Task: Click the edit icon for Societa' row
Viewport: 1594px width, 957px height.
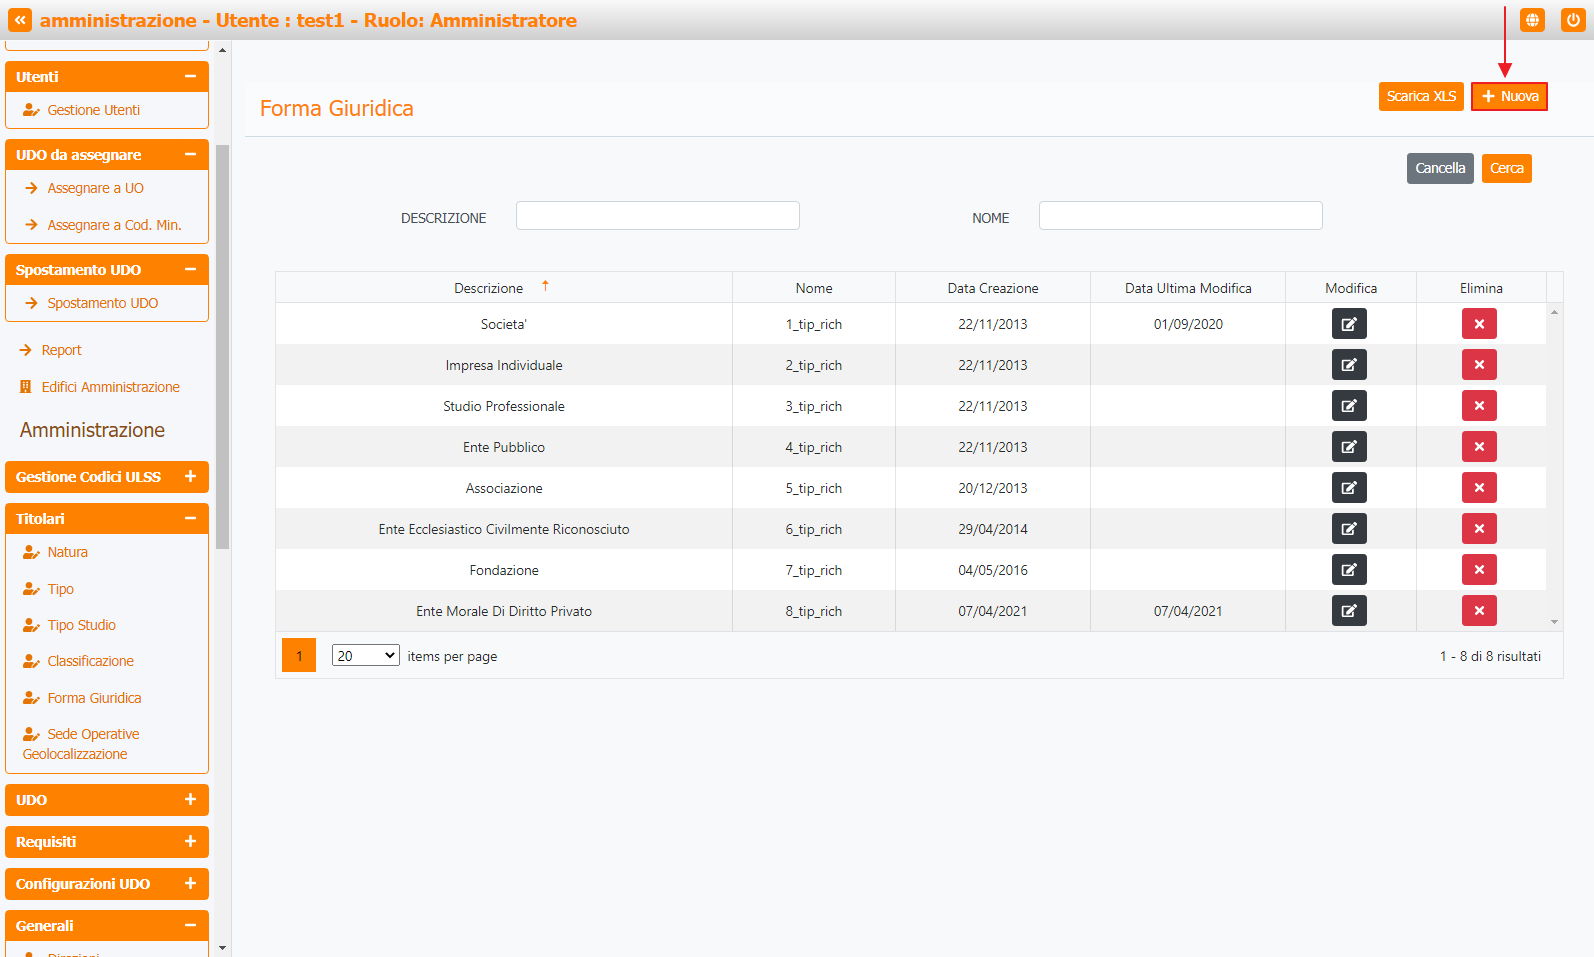Action: pyautogui.click(x=1348, y=324)
